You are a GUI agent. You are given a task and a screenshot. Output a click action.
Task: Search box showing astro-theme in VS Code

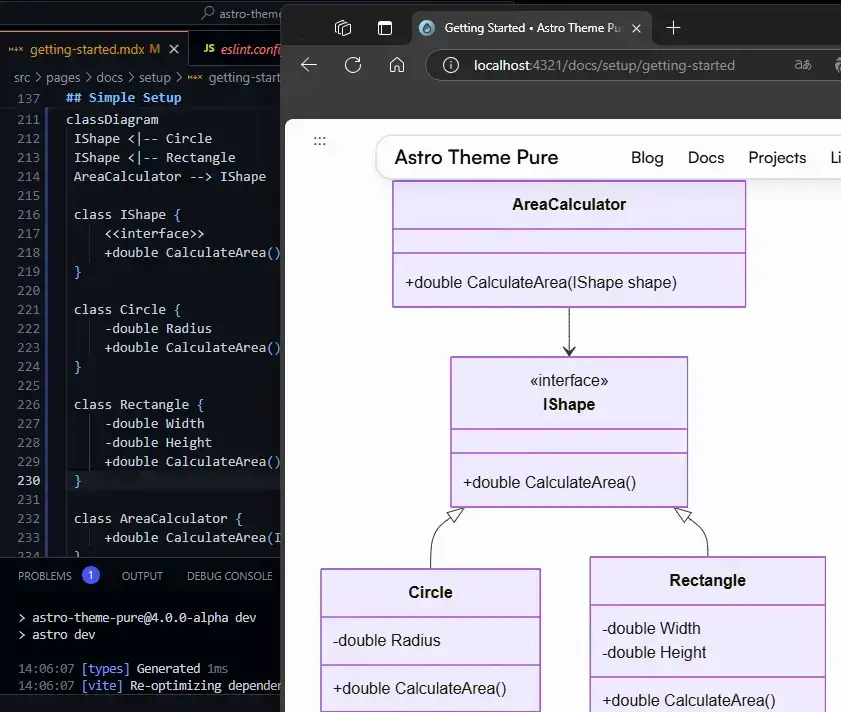click(x=240, y=13)
